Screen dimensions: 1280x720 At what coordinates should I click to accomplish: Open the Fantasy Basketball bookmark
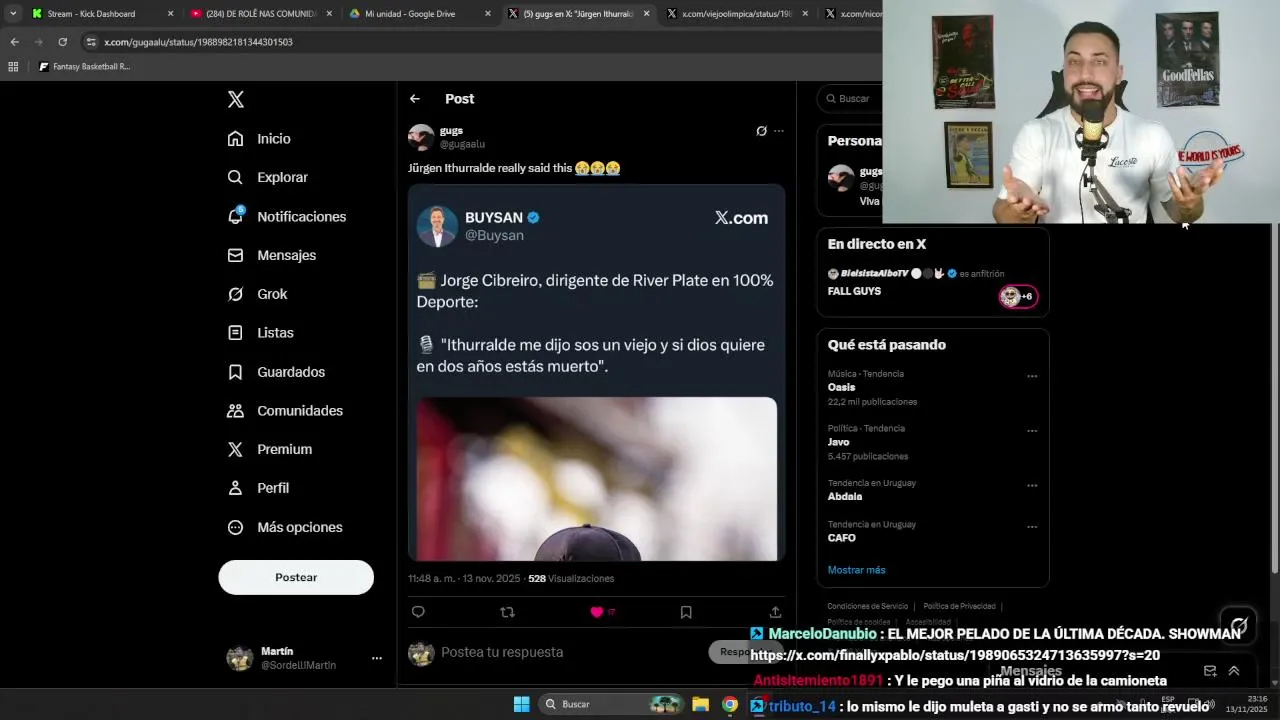click(85, 67)
